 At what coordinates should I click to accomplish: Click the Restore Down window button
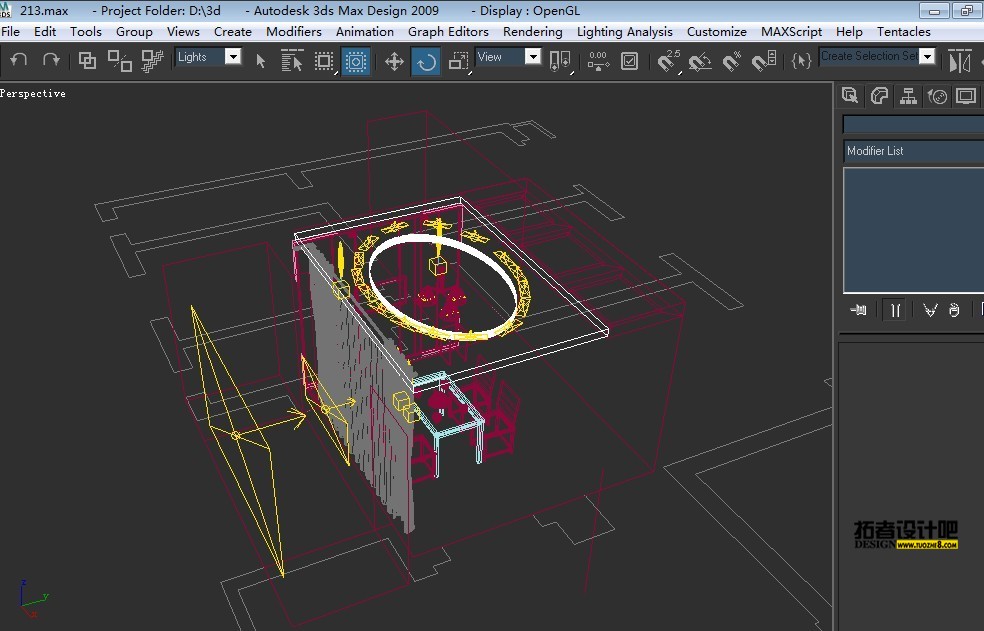(967, 11)
